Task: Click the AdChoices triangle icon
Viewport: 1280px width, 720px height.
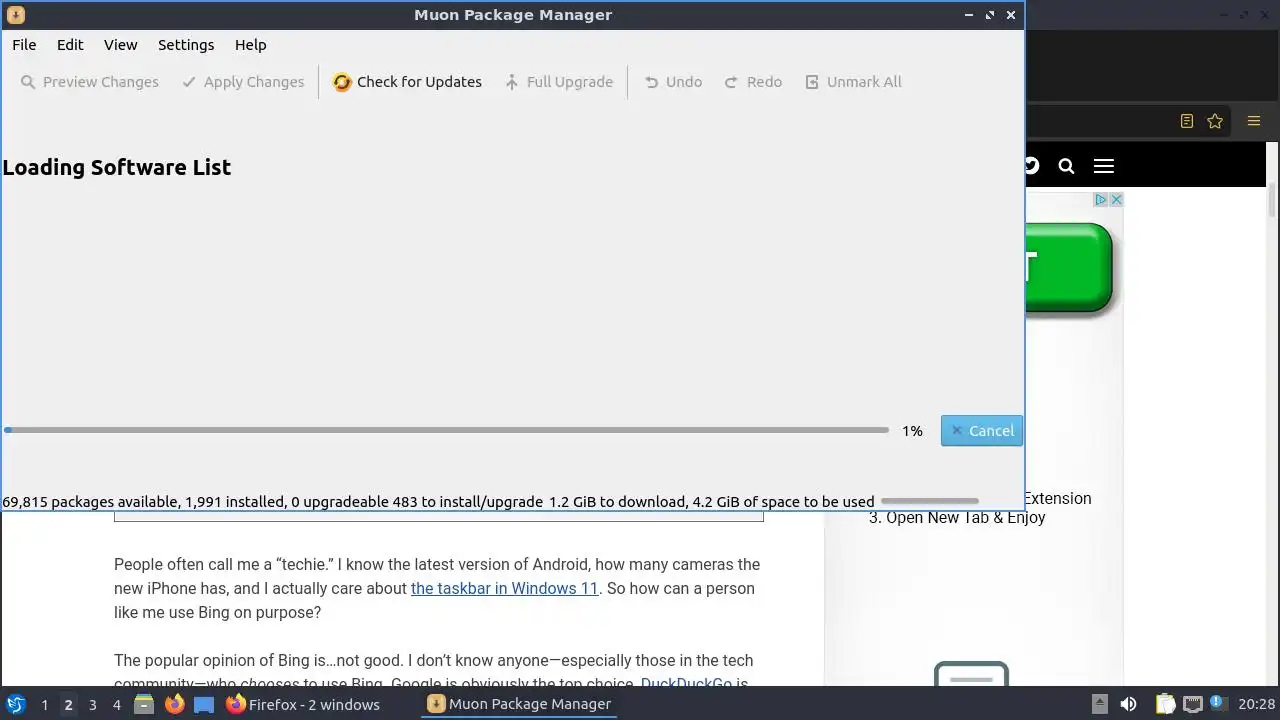Action: click(x=1100, y=200)
